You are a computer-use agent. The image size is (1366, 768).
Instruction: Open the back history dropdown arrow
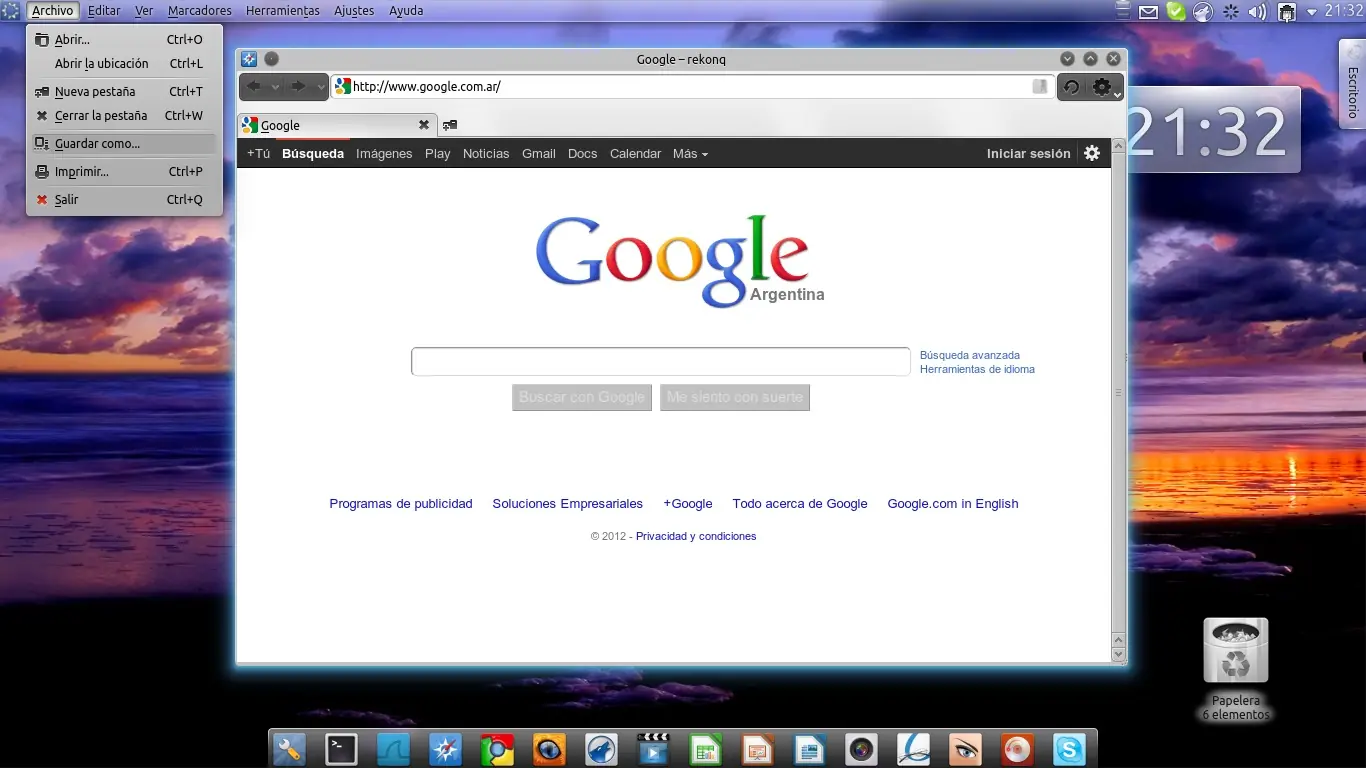(275, 87)
